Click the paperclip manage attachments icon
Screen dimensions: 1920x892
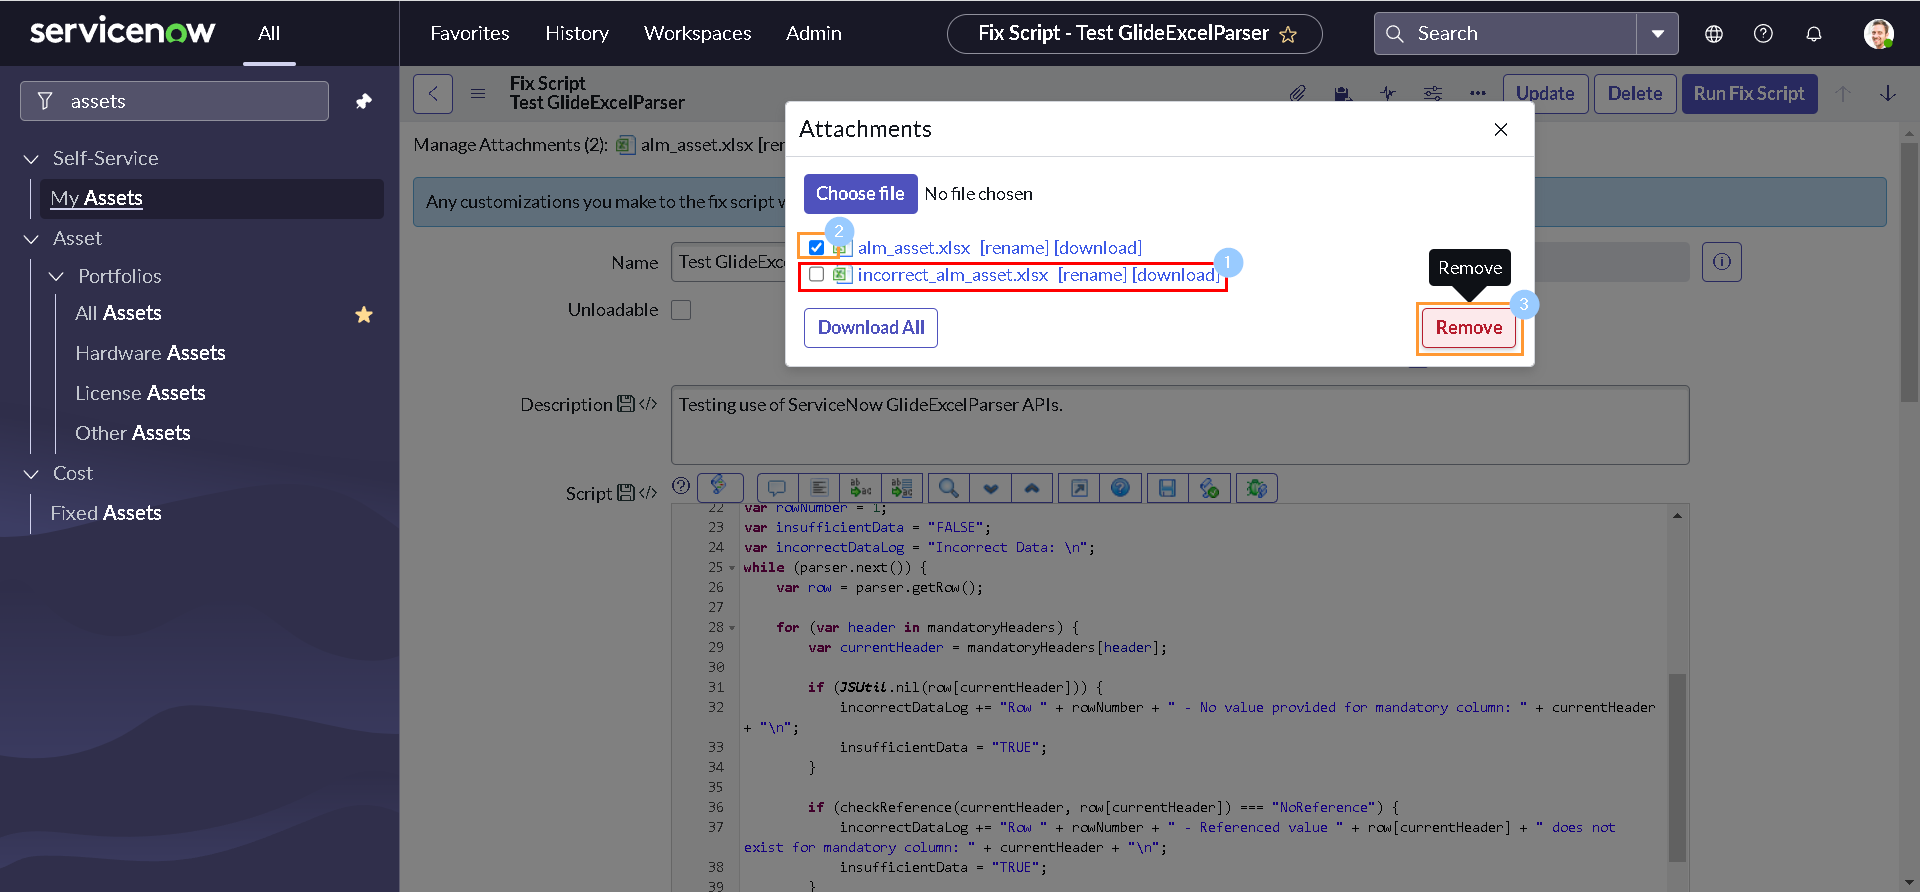[x=1297, y=94]
